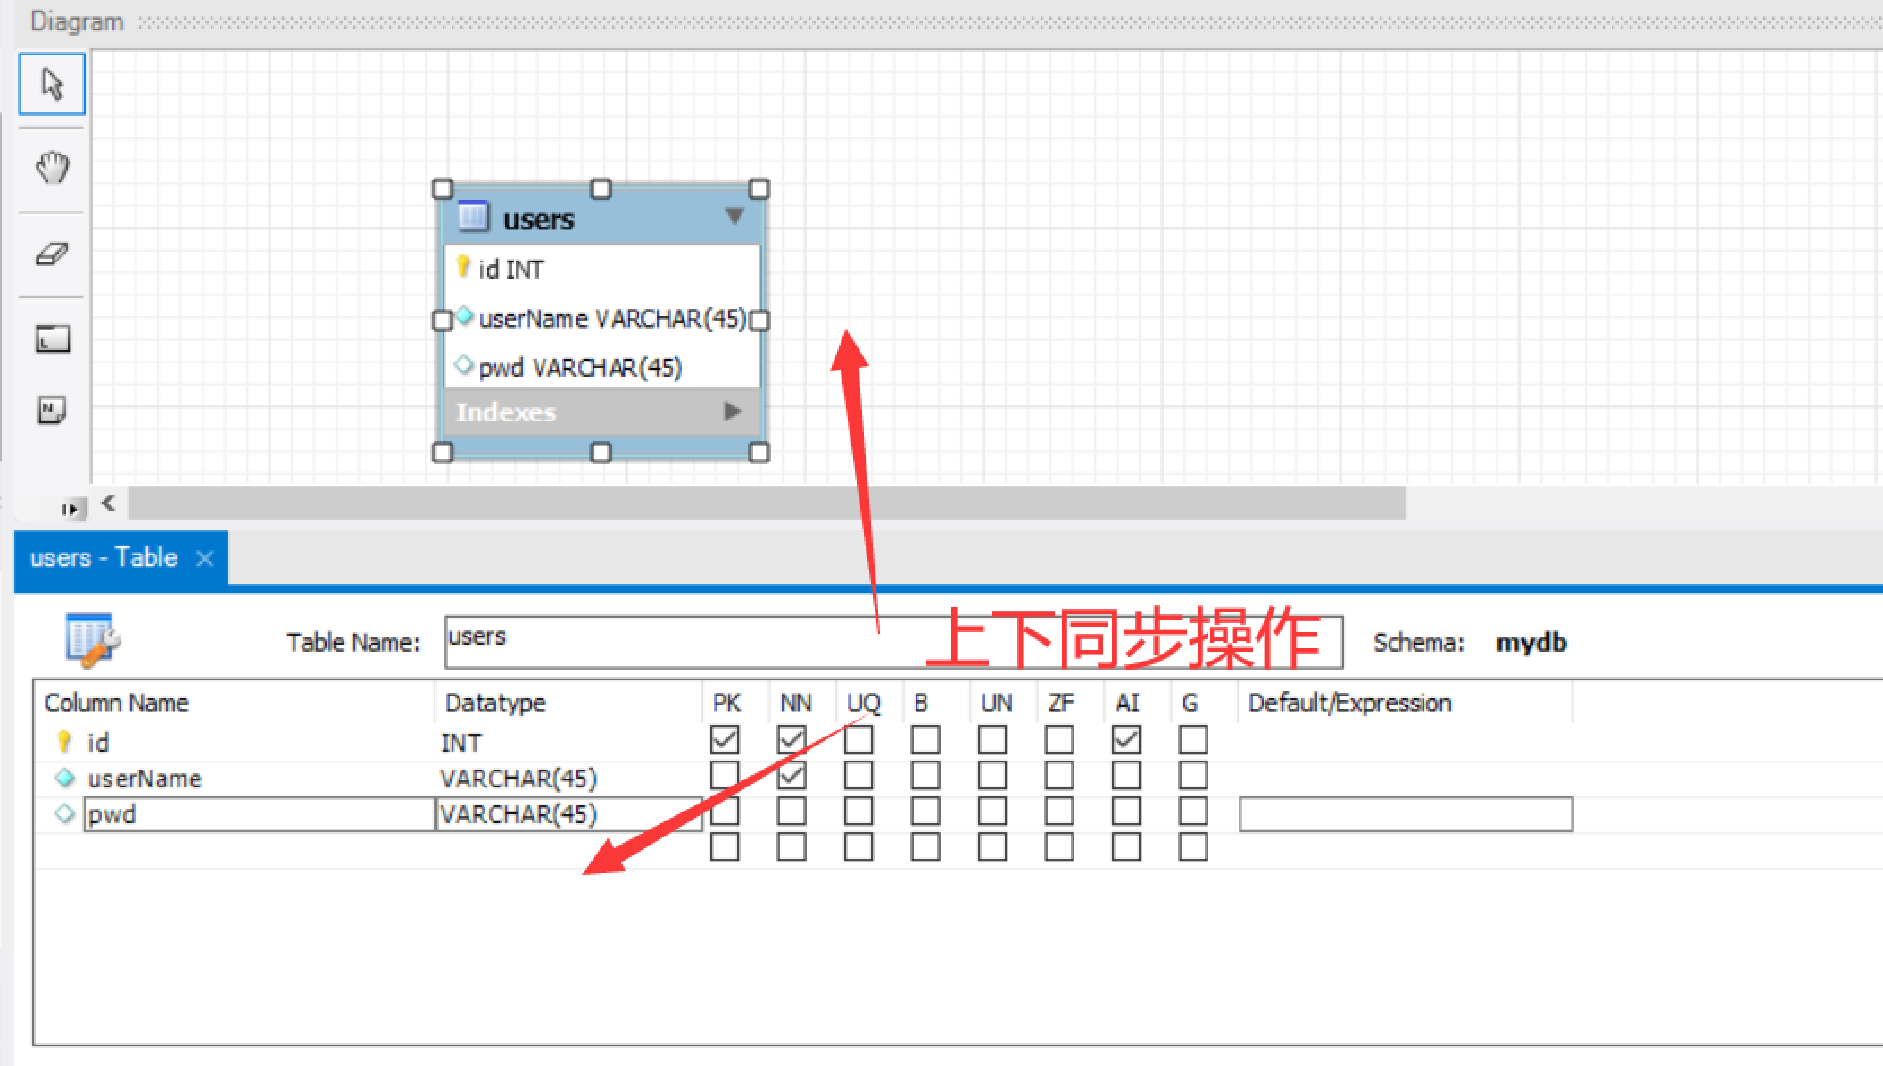This screenshot has width=1883, height=1066.
Task: Click the blue diamond icon beside userName
Action: [63, 777]
